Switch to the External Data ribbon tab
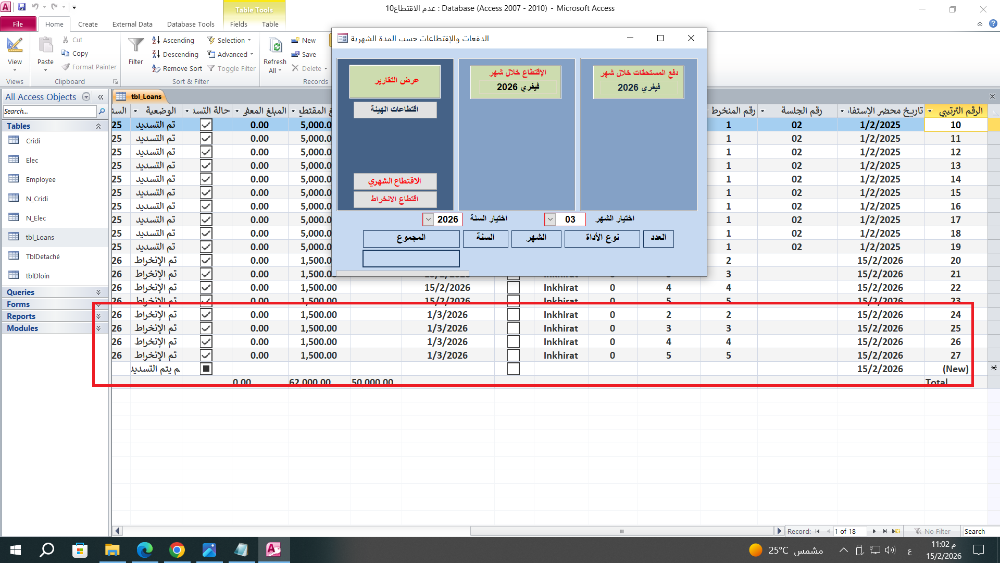1000x563 pixels. pyautogui.click(x=132, y=24)
